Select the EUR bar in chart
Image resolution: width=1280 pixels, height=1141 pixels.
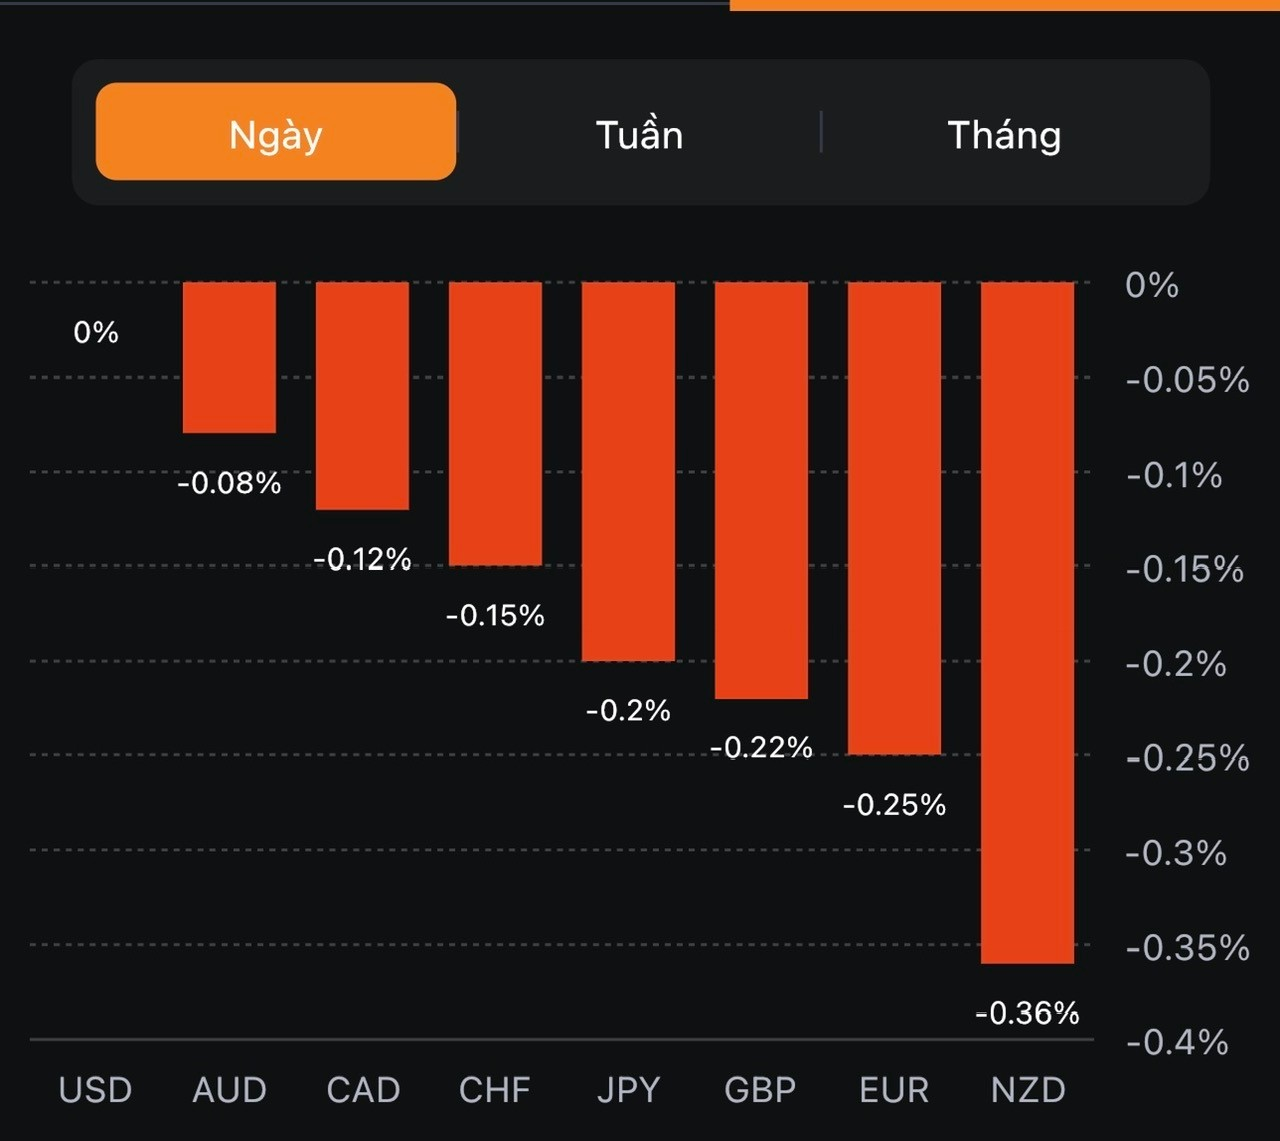click(894, 518)
